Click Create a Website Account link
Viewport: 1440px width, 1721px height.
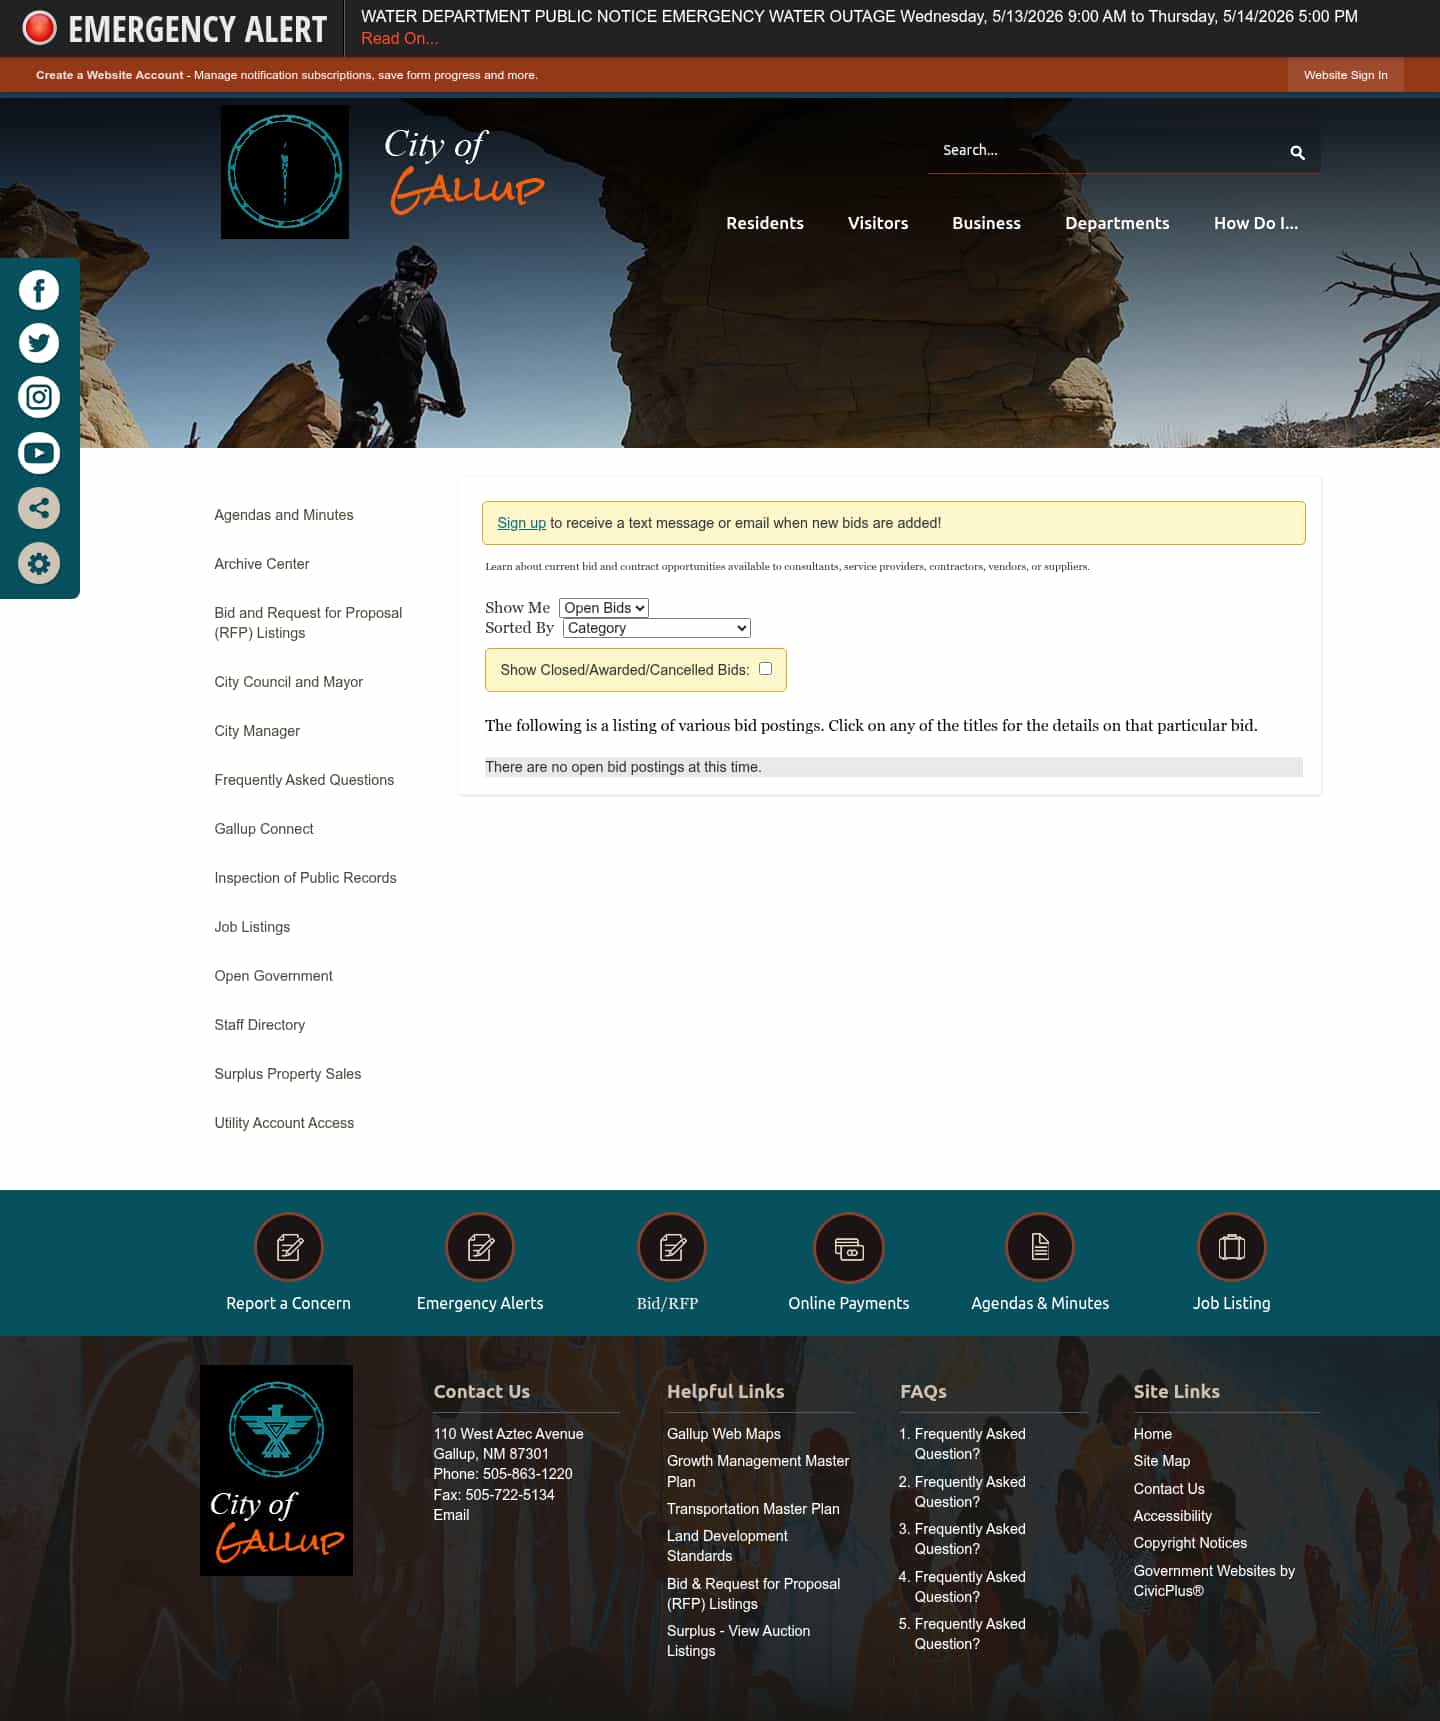pos(110,75)
